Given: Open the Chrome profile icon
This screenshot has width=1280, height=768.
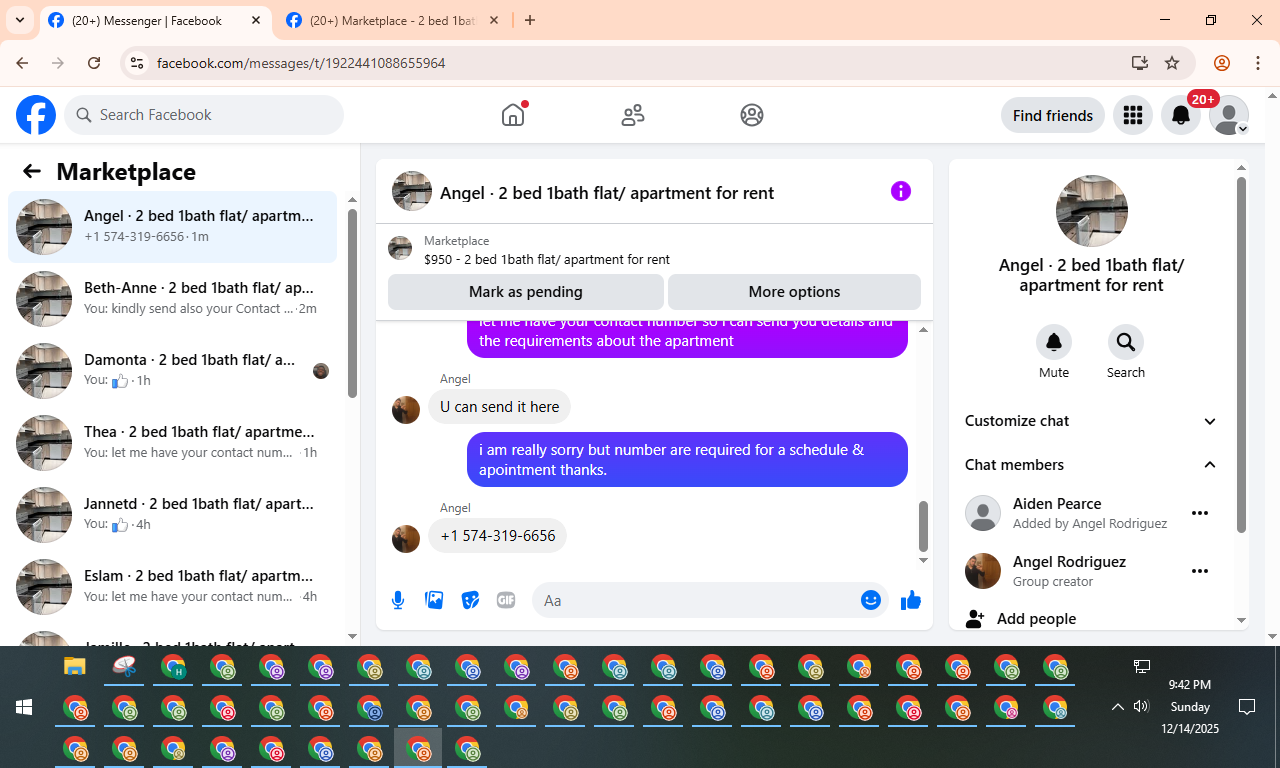Looking at the screenshot, I should click(1222, 63).
